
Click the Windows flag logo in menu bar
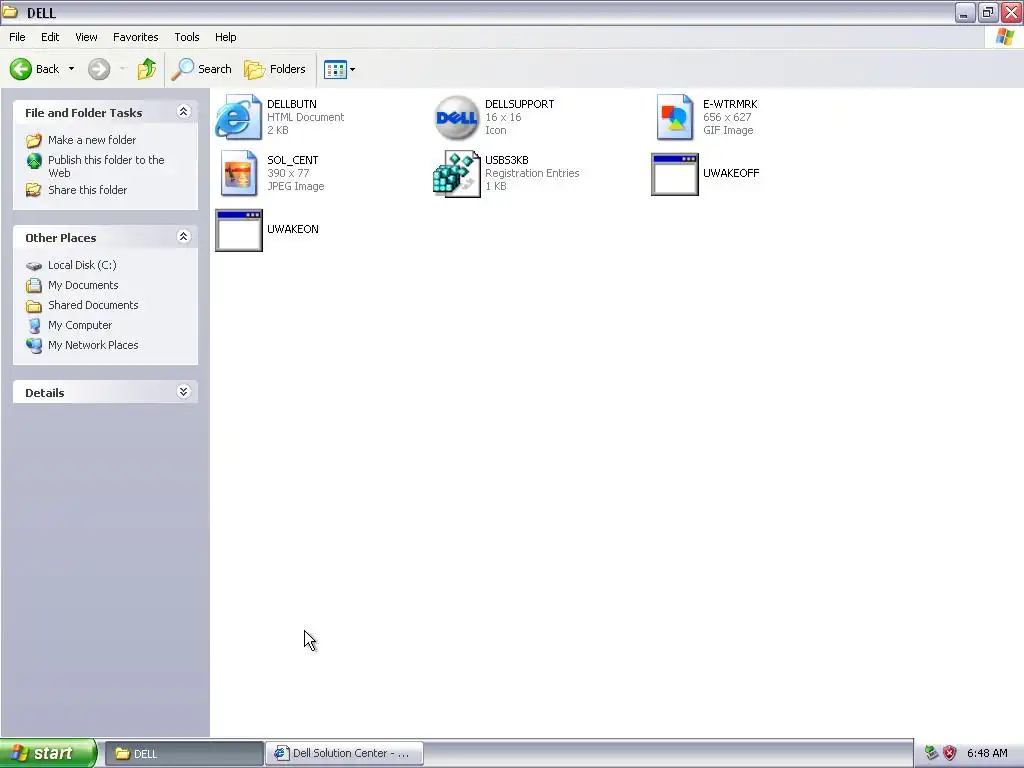[x=1005, y=37]
